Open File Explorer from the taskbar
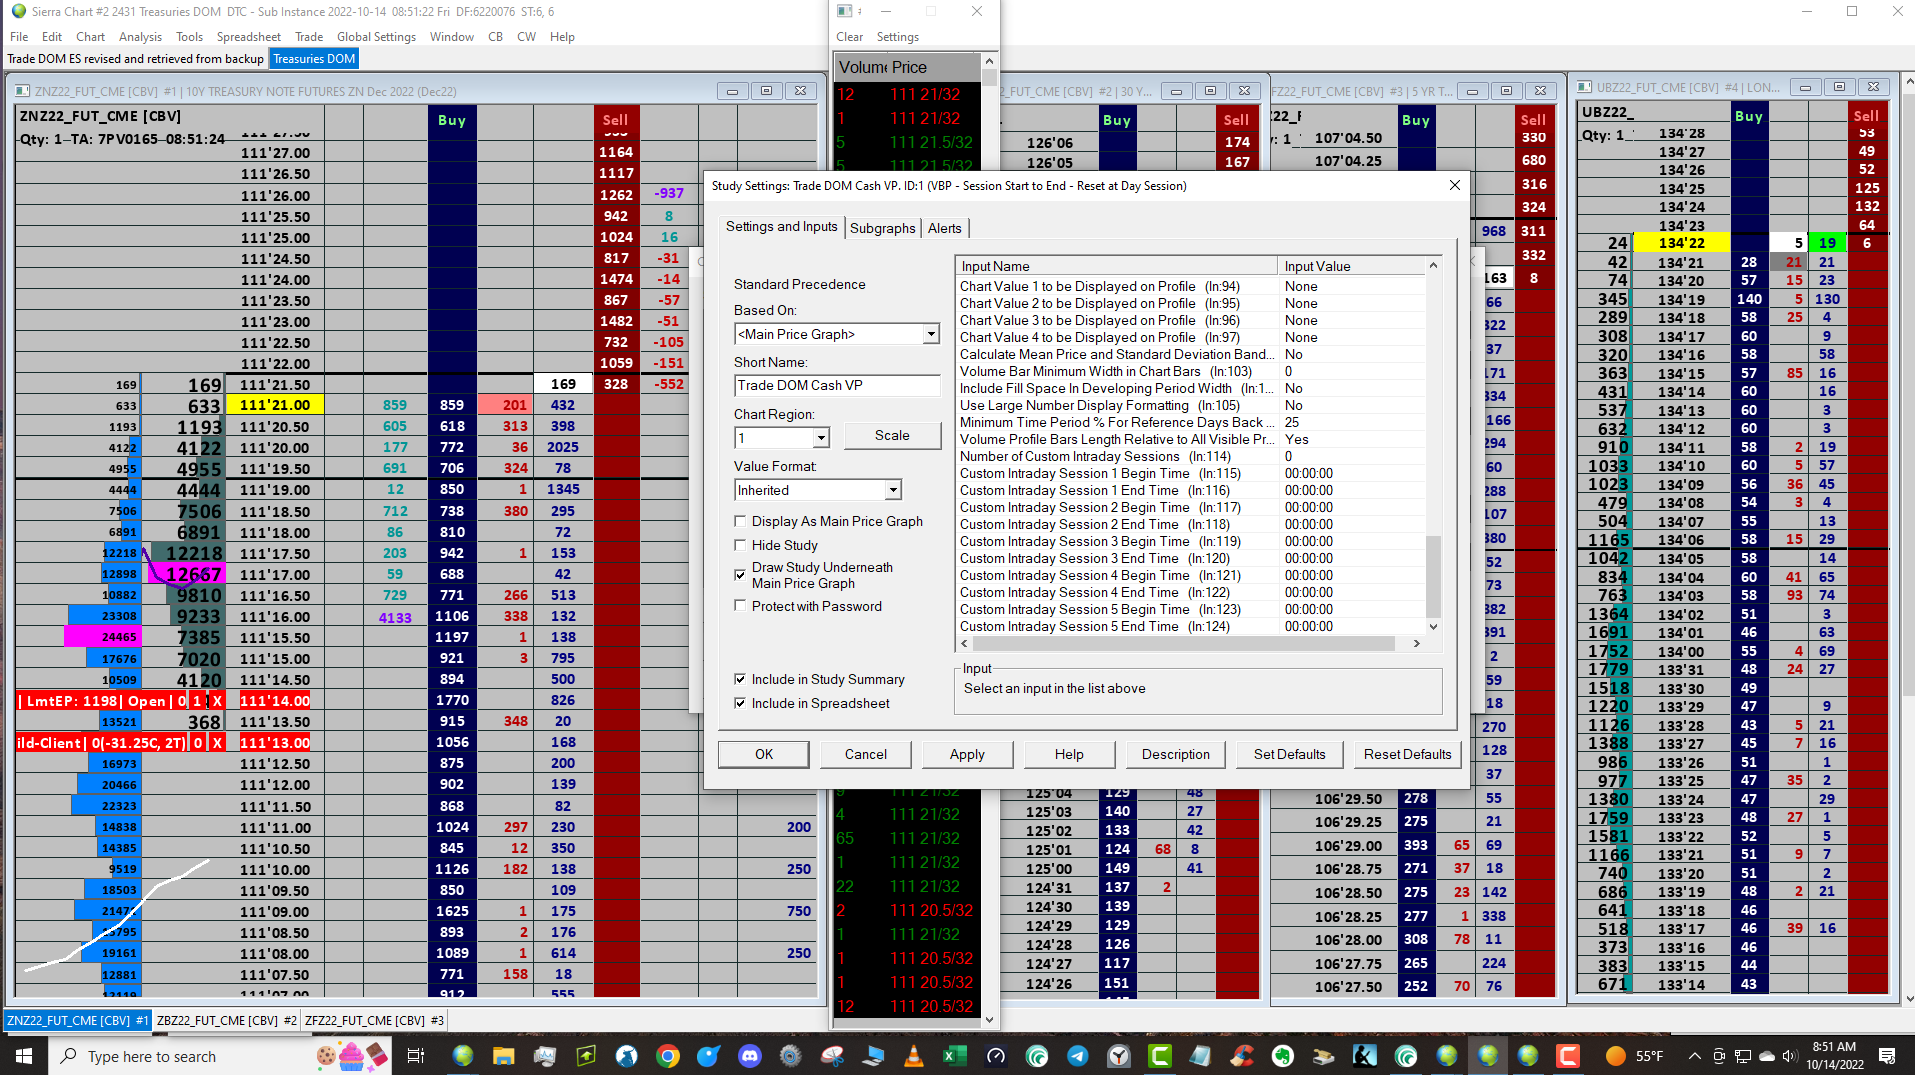This screenshot has height=1075, width=1915. pos(503,1056)
